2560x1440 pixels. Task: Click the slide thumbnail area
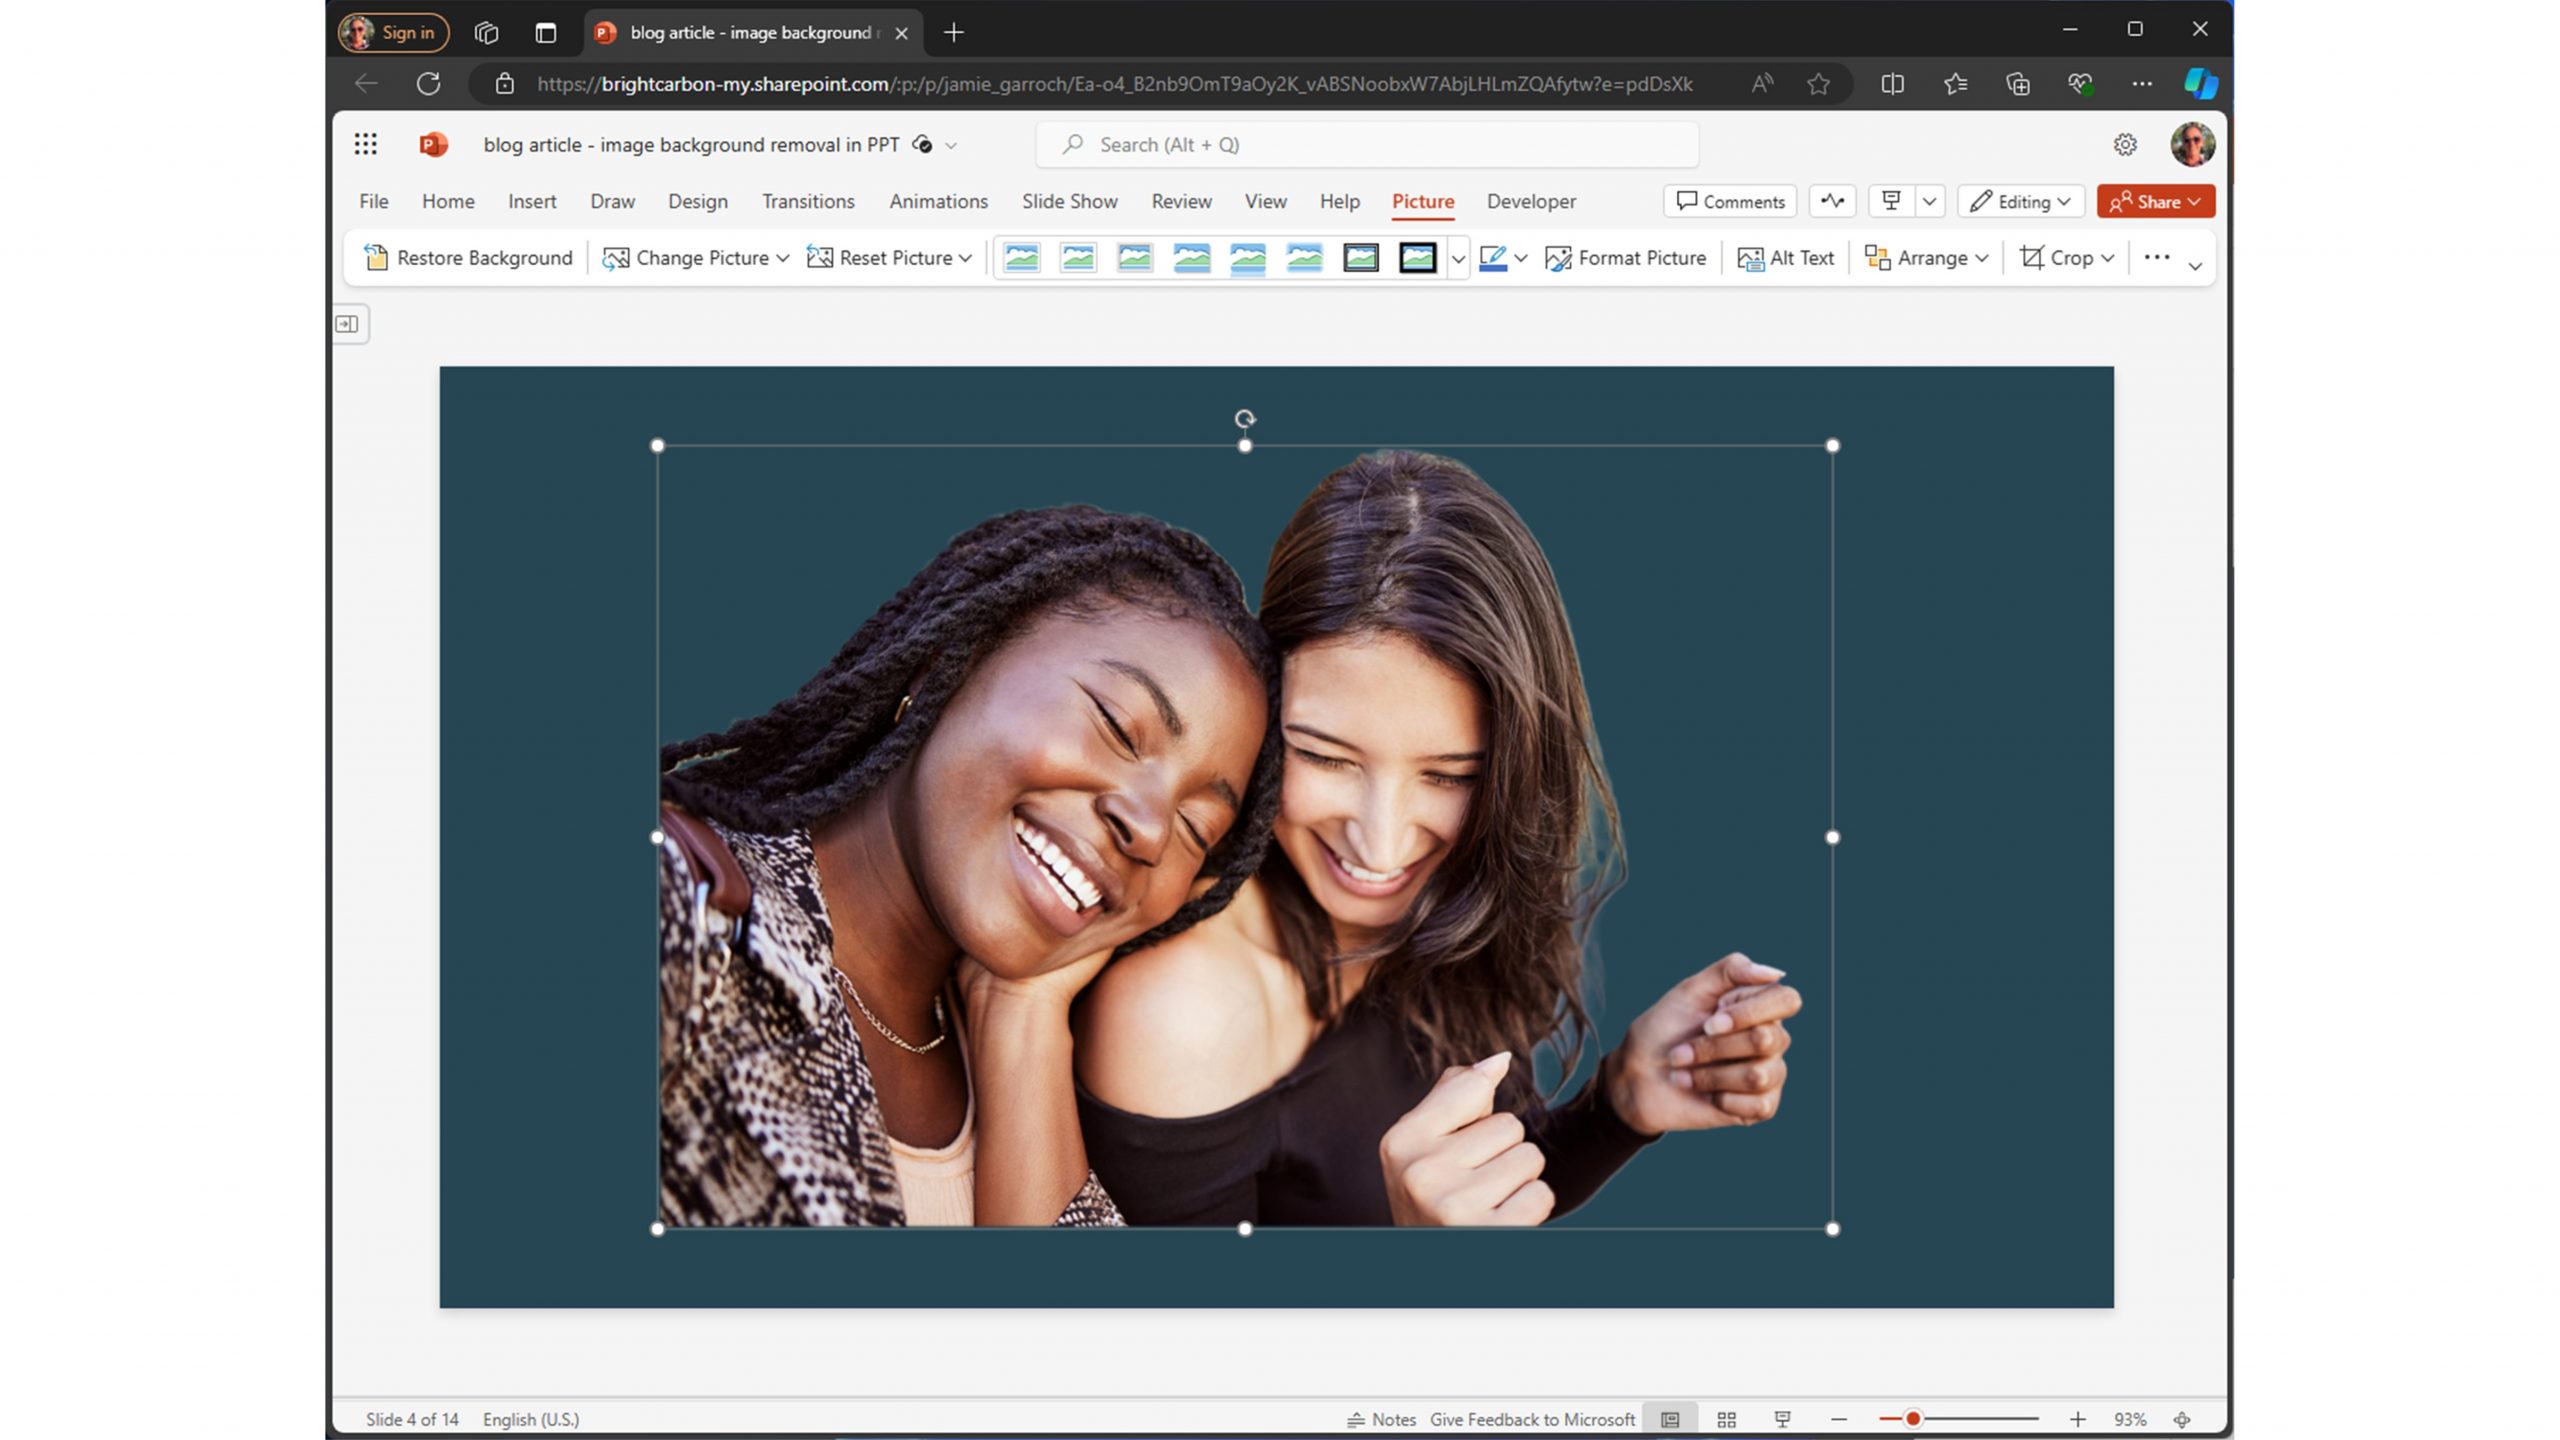346,324
